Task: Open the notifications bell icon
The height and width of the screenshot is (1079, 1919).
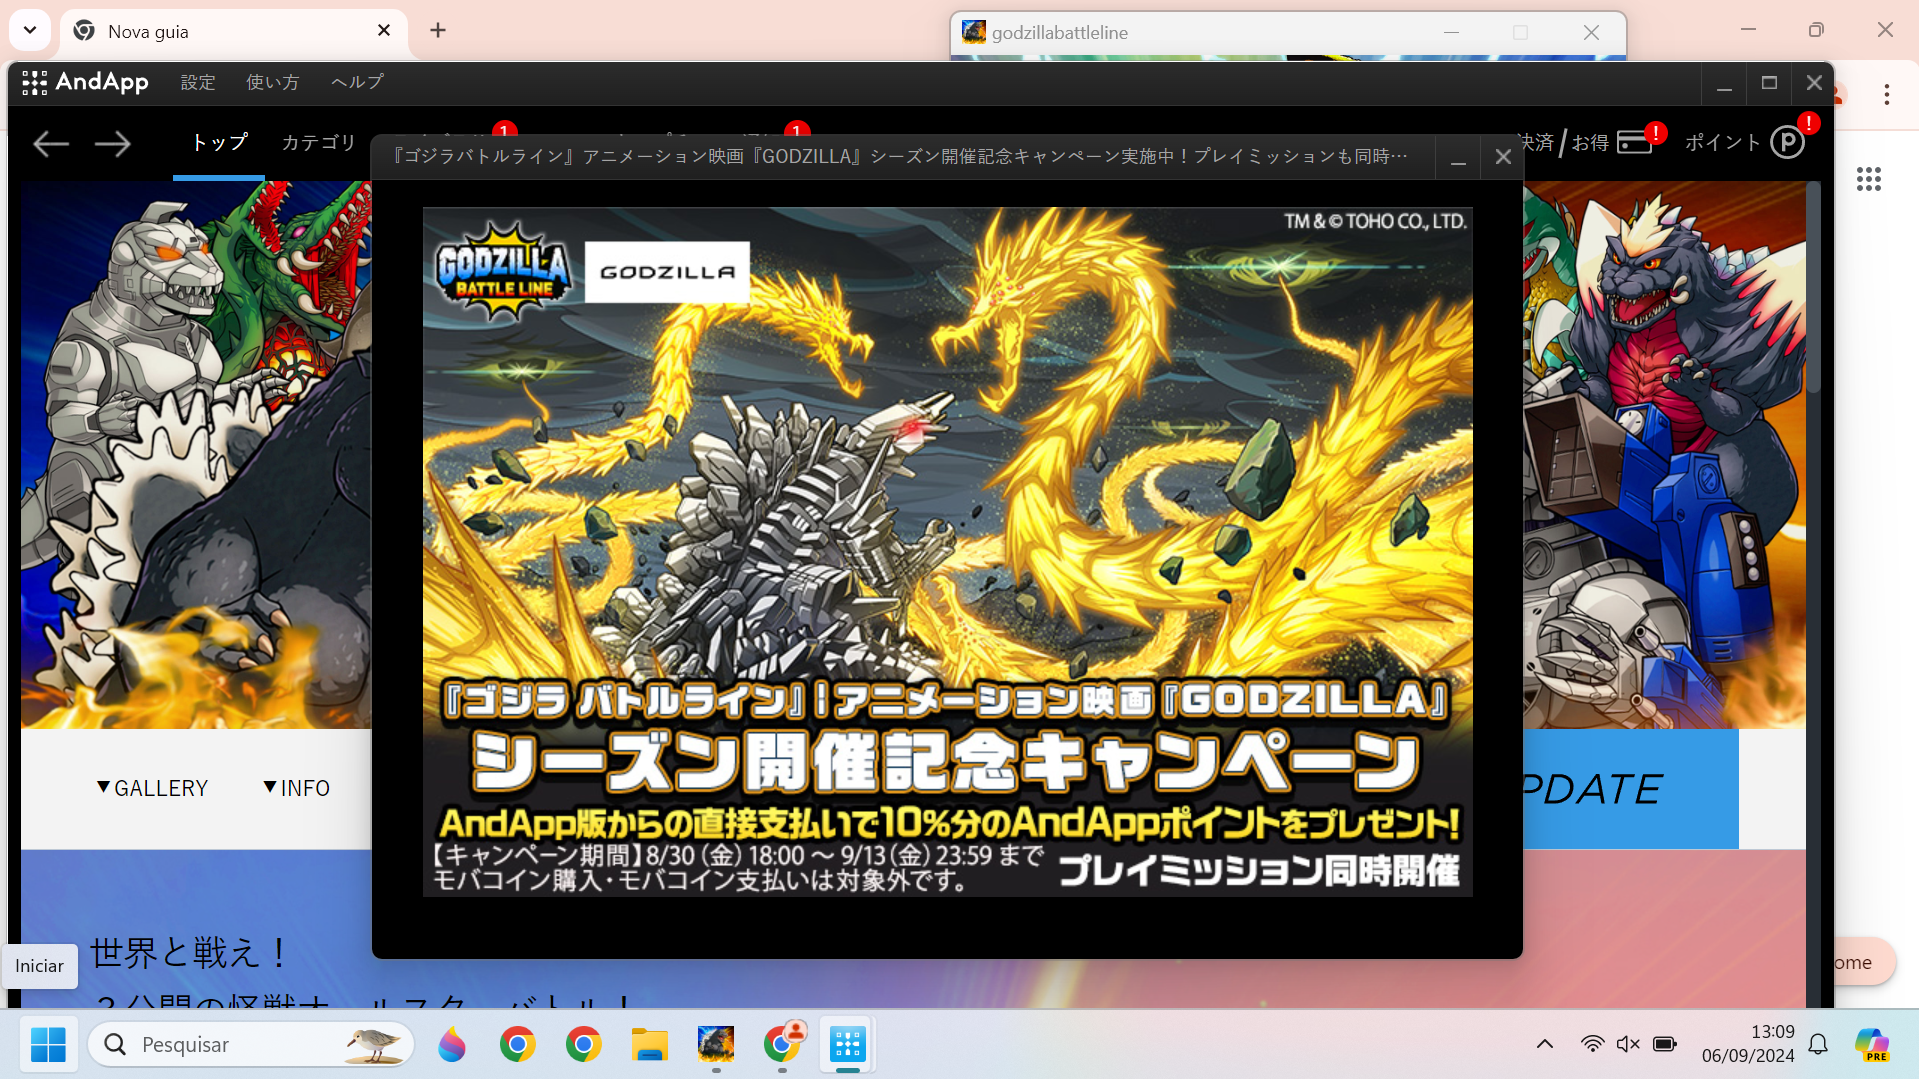Action: (1818, 1045)
